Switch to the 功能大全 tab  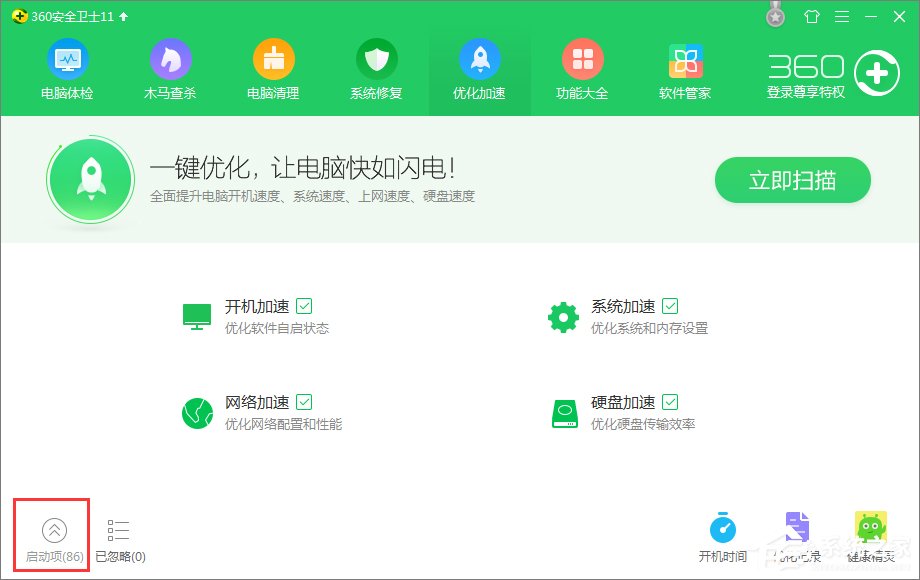click(x=582, y=68)
